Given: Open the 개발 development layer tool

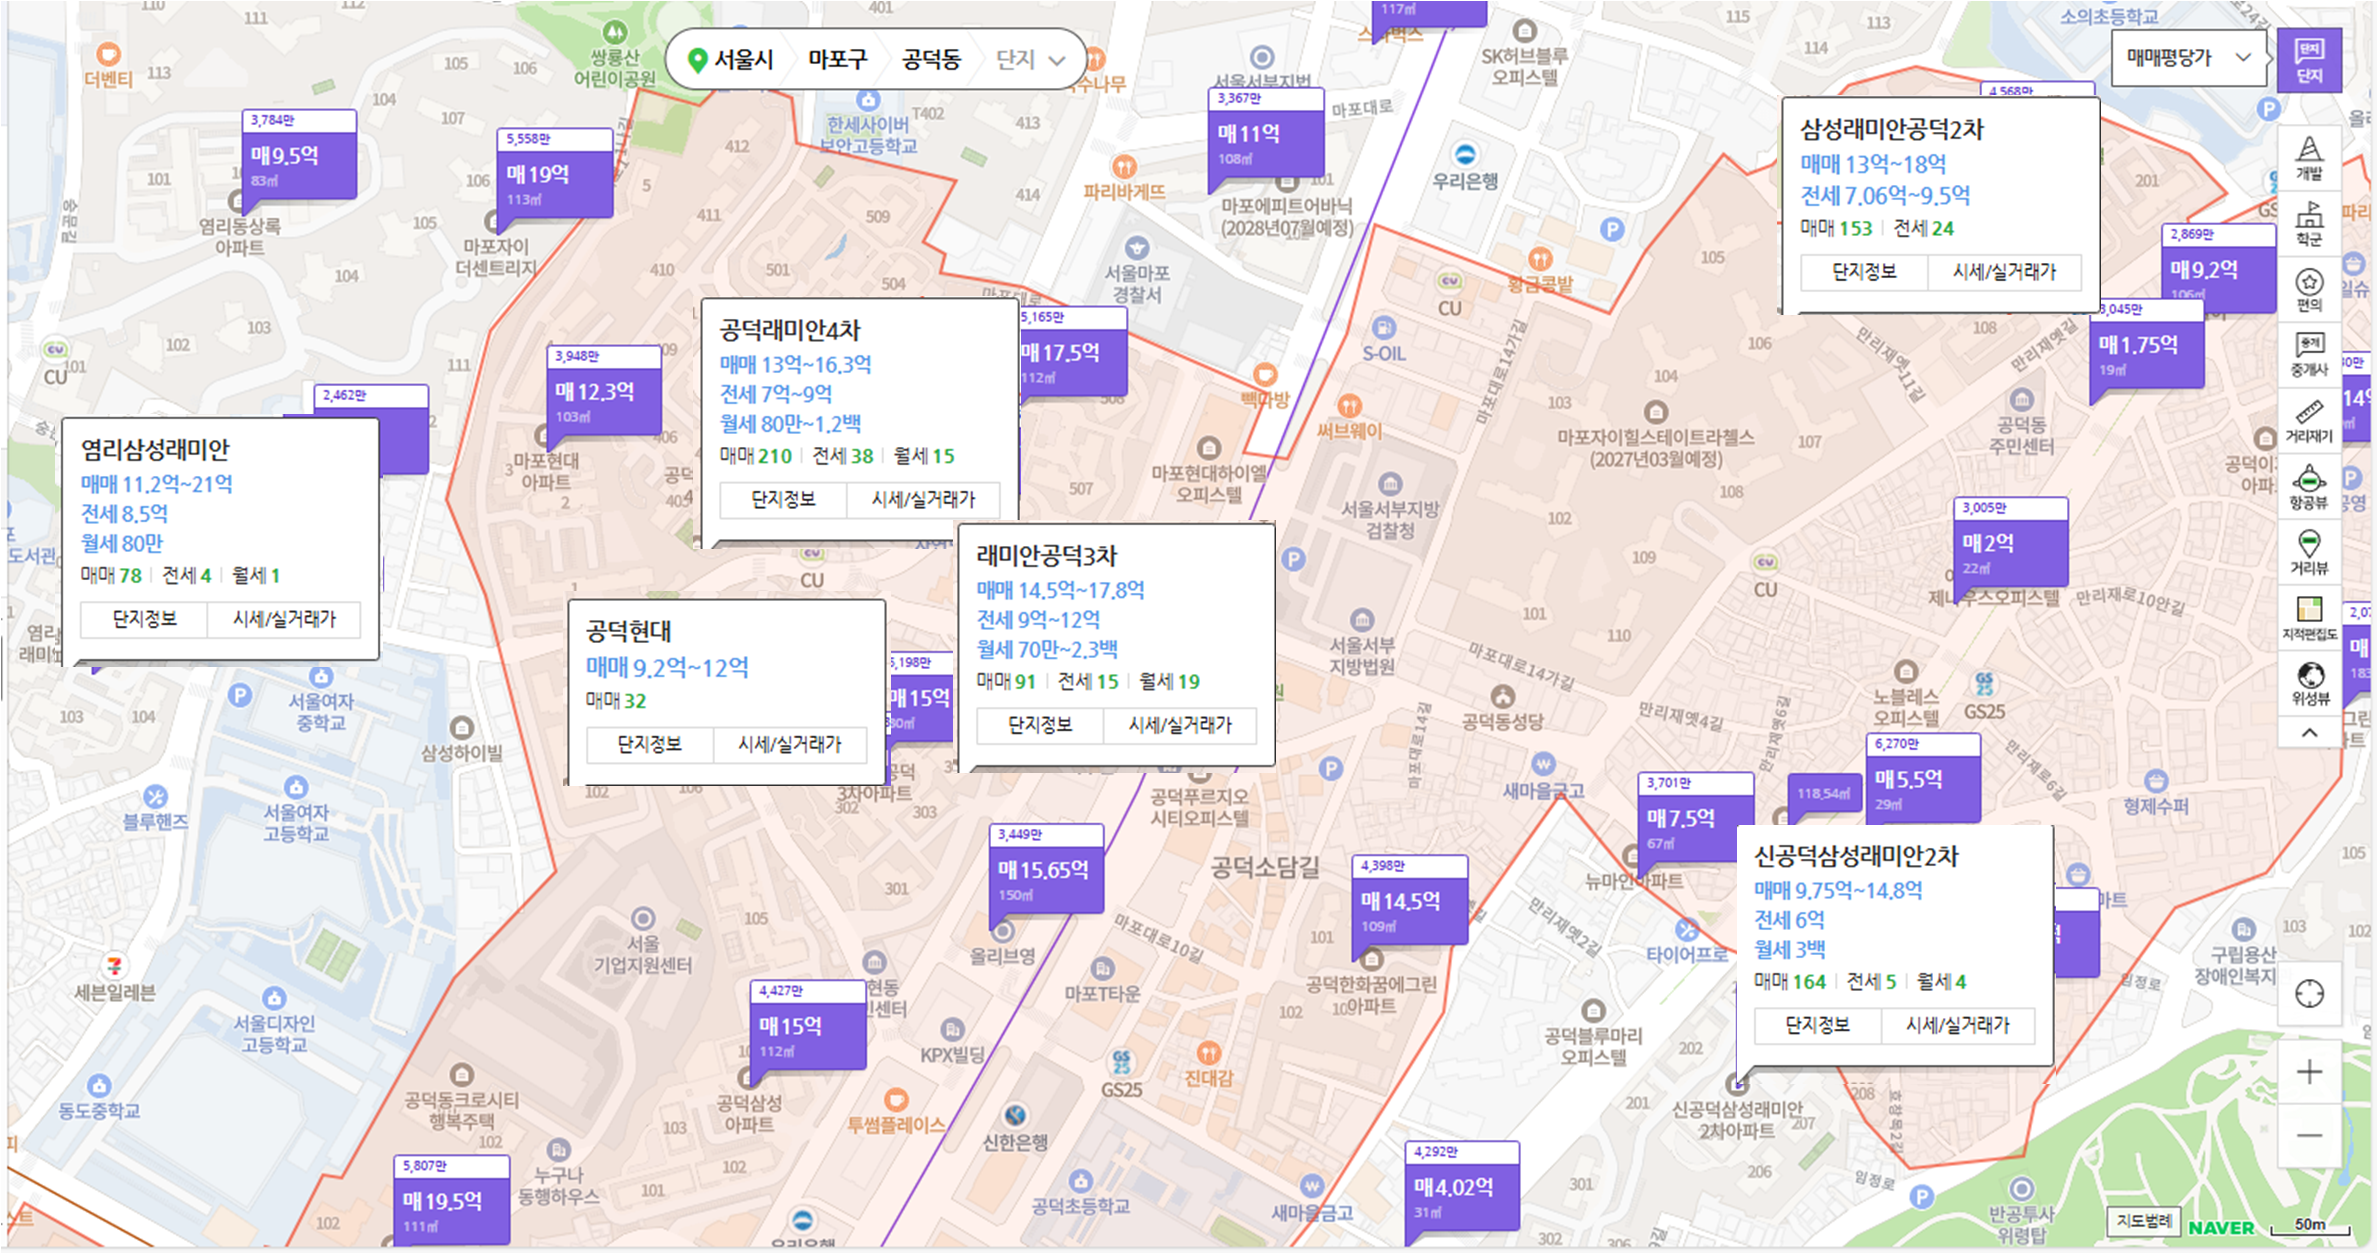Looking at the screenshot, I should (2308, 158).
